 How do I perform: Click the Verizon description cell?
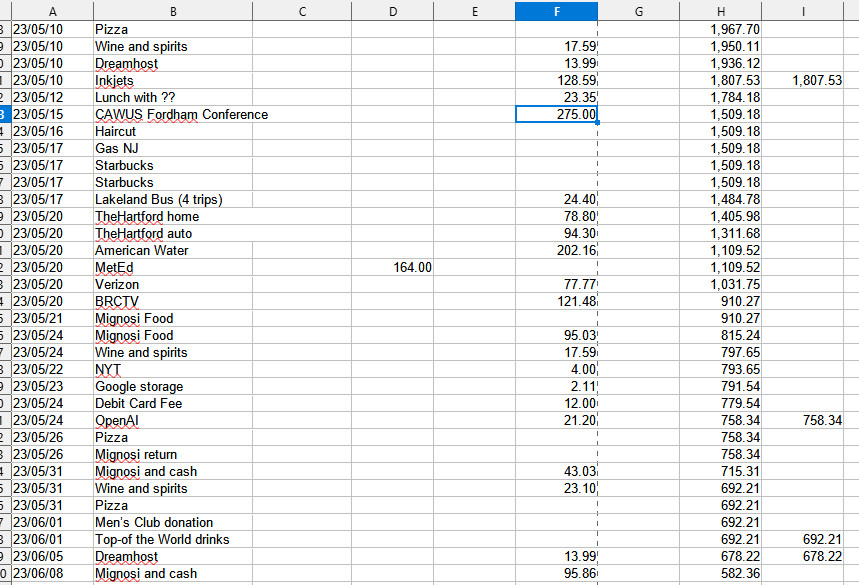click(173, 284)
